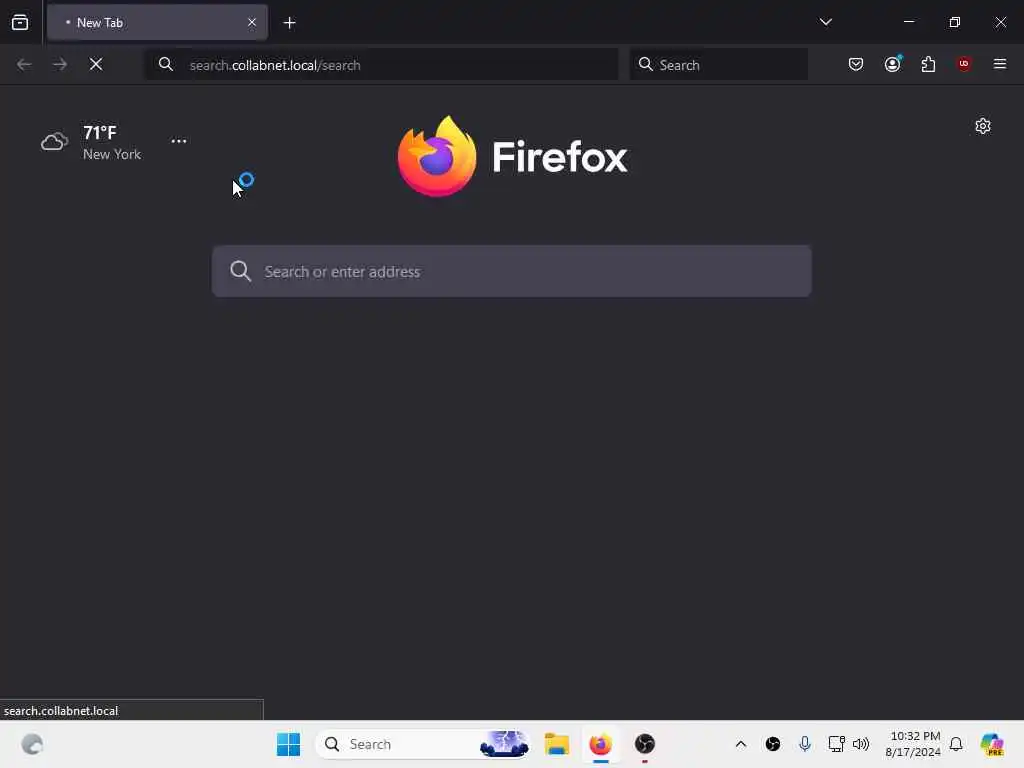Screen dimensions: 1024x768
Task: Open File Explorer from taskbar
Action: [557, 744]
